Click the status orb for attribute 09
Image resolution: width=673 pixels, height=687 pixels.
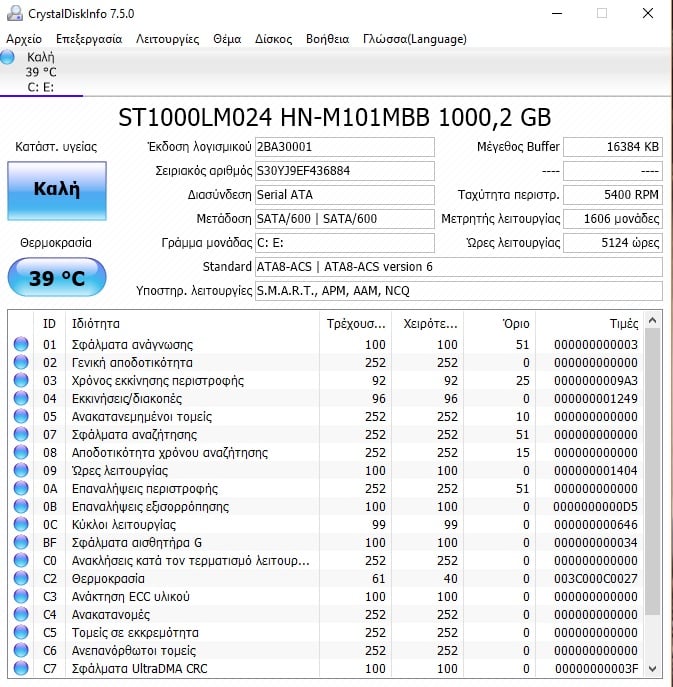21,470
